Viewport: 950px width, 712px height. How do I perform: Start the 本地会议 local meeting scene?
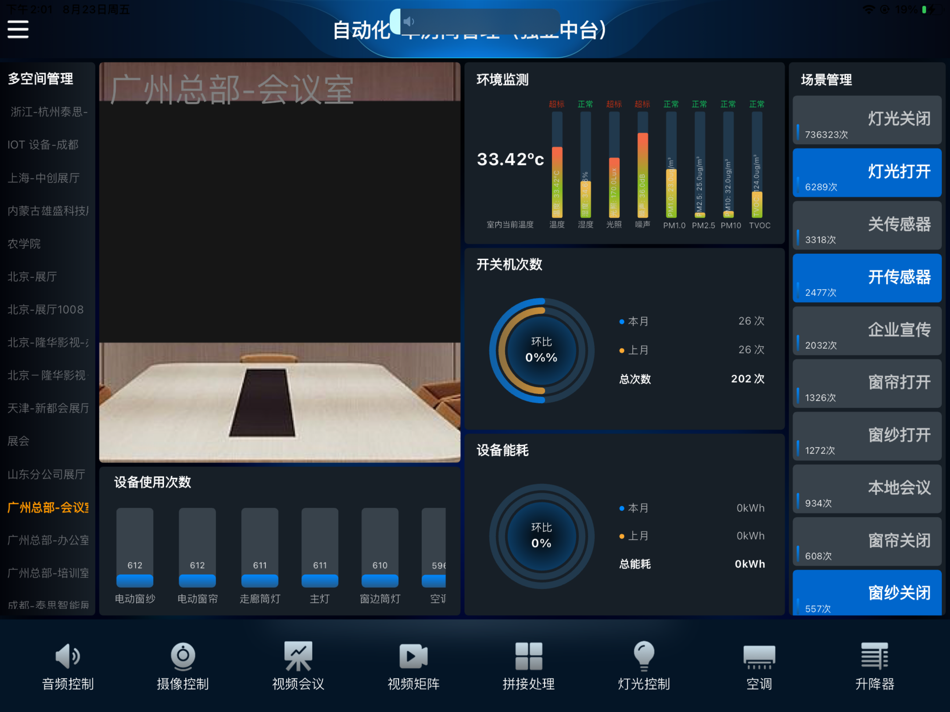866,488
